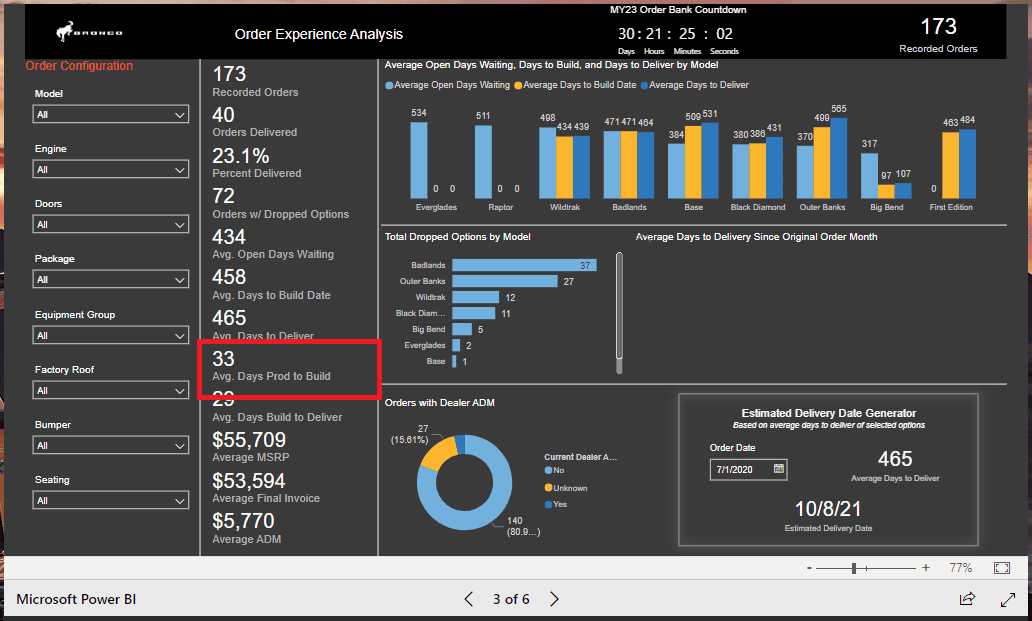Enter full screen with the diagonal arrows icon
Screen dimensions: 1032x621
[1008, 599]
